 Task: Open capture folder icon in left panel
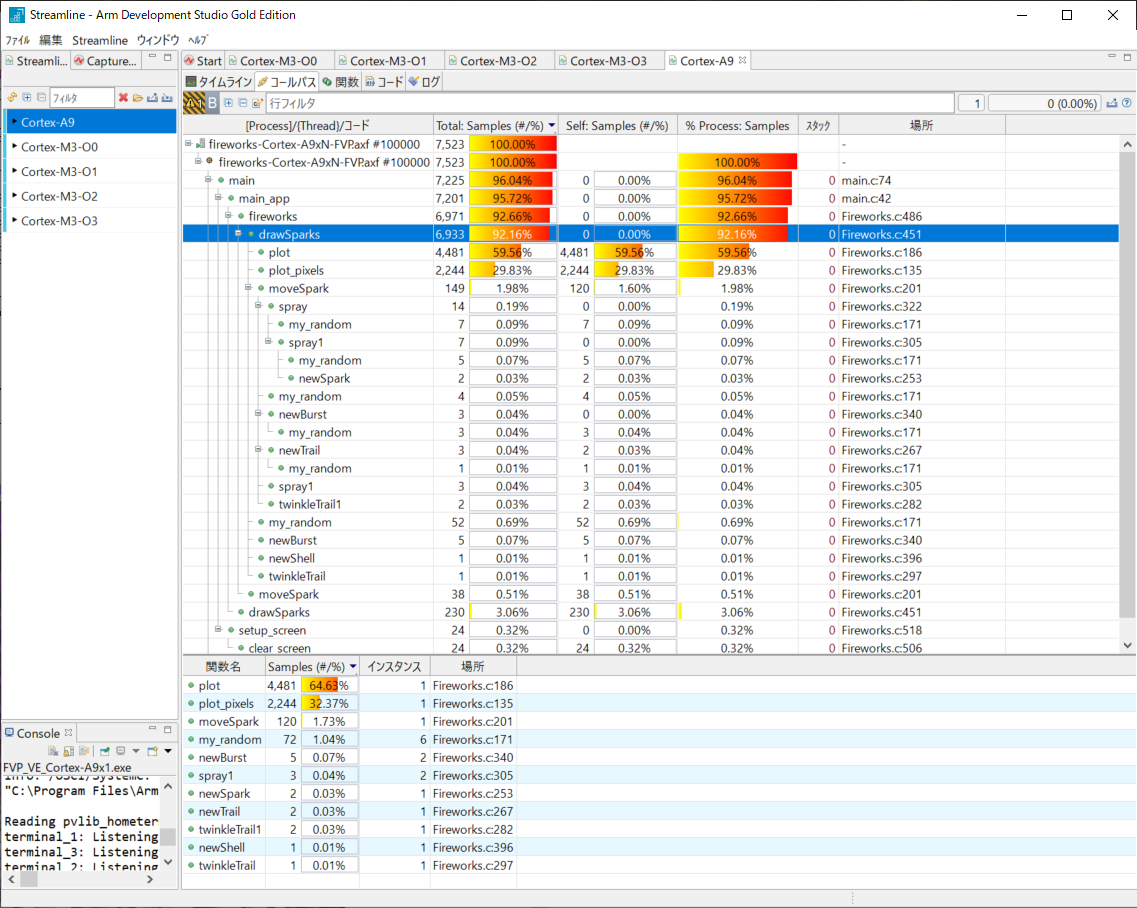coord(138,97)
